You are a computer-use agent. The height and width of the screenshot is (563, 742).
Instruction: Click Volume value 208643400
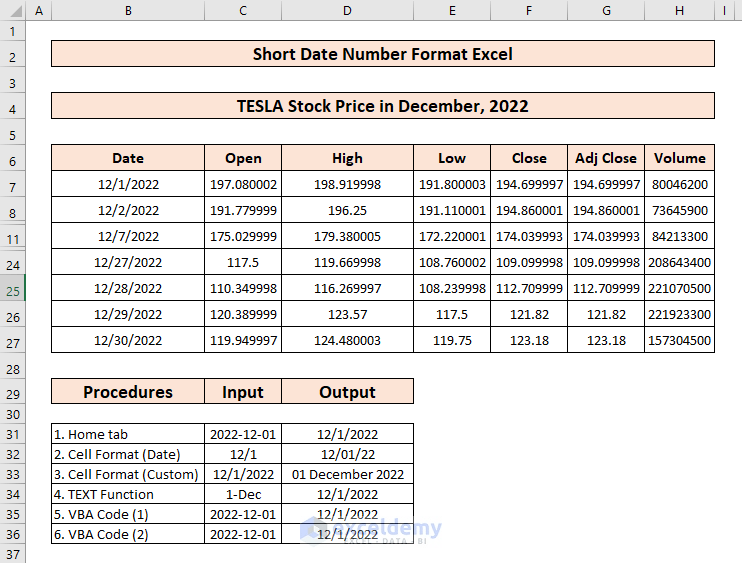click(x=679, y=262)
